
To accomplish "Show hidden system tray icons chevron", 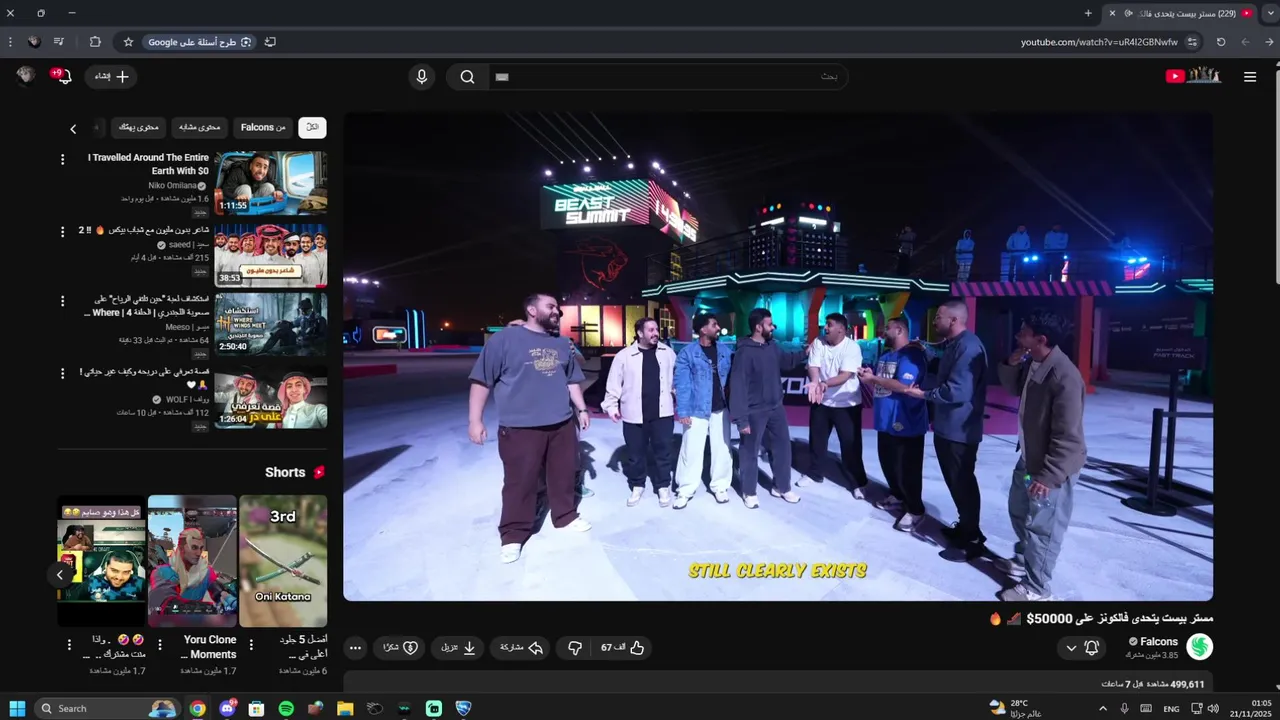I will pyautogui.click(x=1103, y=708).
